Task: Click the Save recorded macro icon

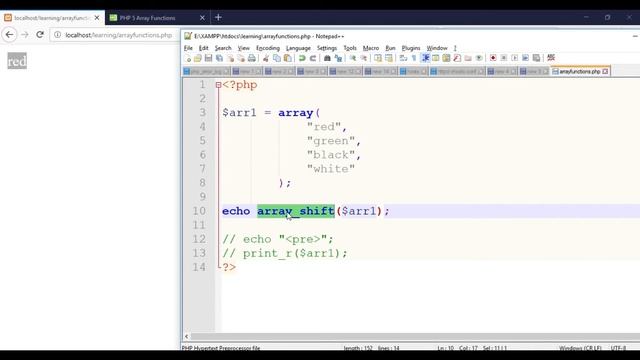Action: (536, 58)
